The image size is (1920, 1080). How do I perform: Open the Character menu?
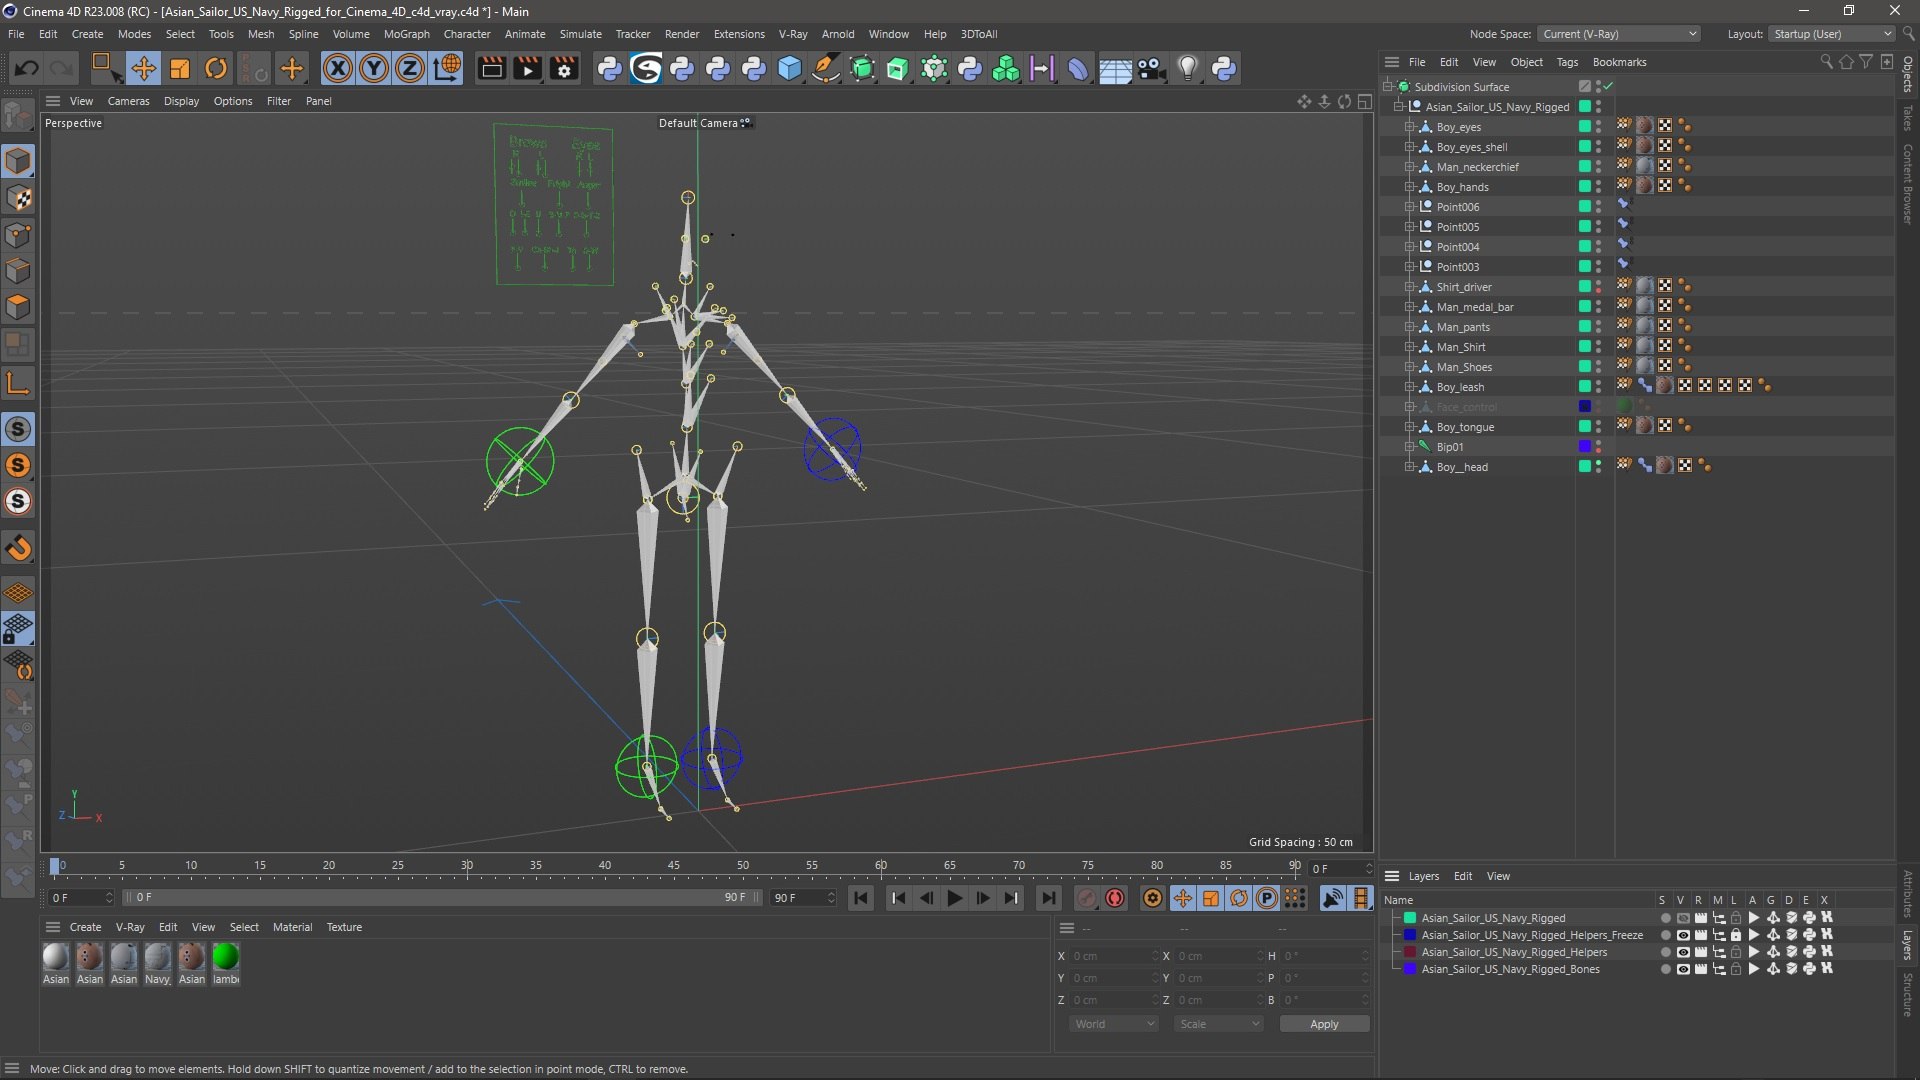click(467, 34)
